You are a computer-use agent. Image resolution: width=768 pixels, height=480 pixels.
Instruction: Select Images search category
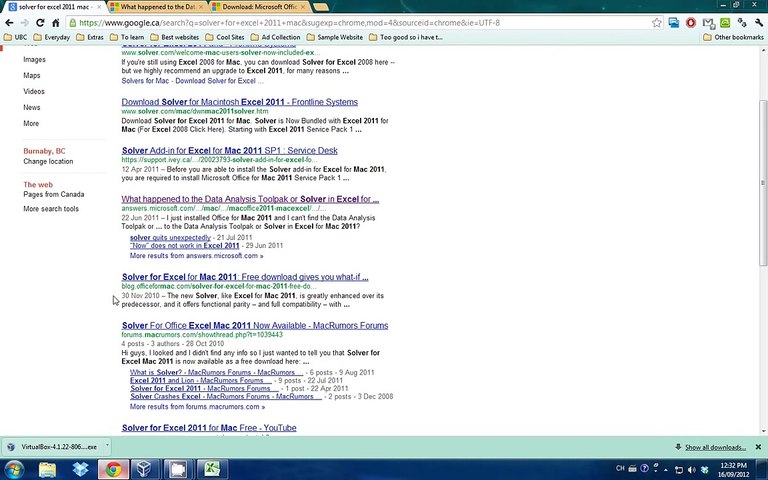34,59
